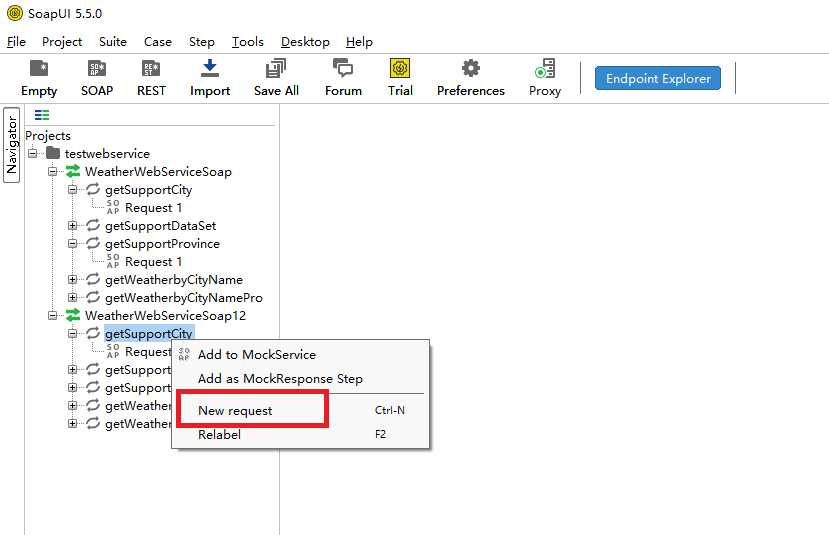Click the Trial toolbar icon
Screen dimensions: 829x535
[x=400, y=69]
